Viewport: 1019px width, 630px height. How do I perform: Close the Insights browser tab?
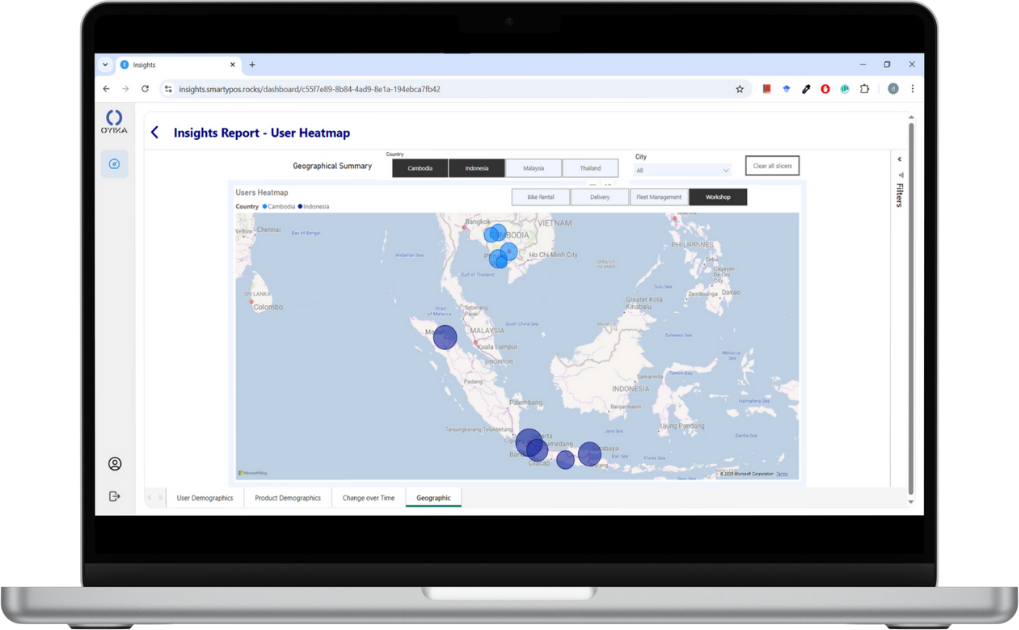(x=233, y=65)
